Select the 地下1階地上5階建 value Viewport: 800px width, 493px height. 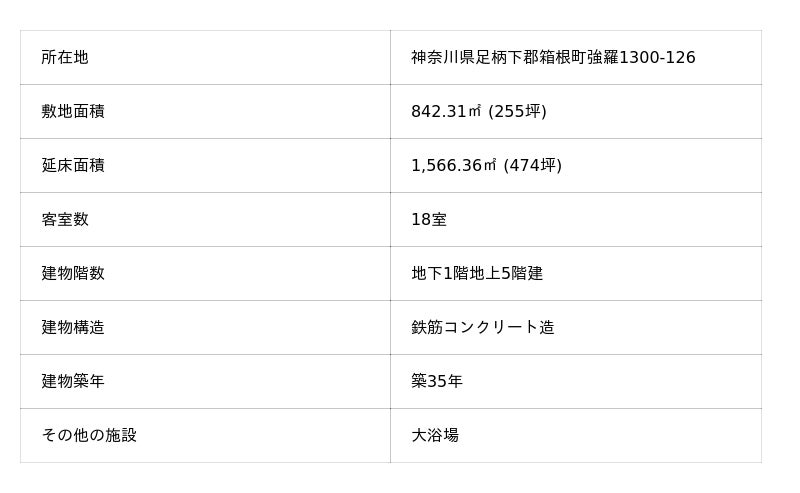coord(477,274)
